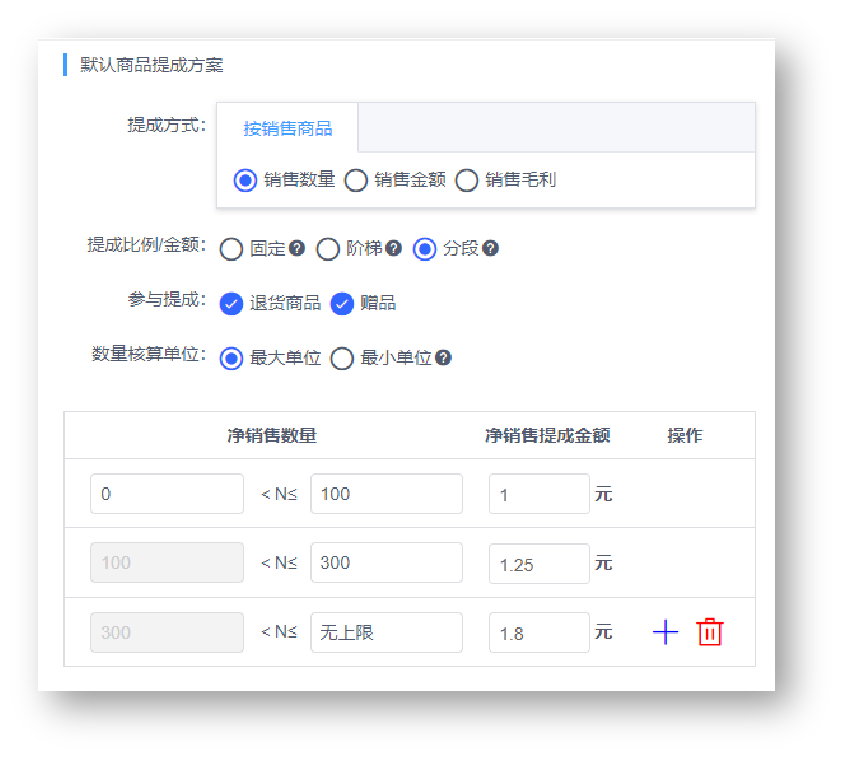Select the 销售数量 radio button

point(245,180)
